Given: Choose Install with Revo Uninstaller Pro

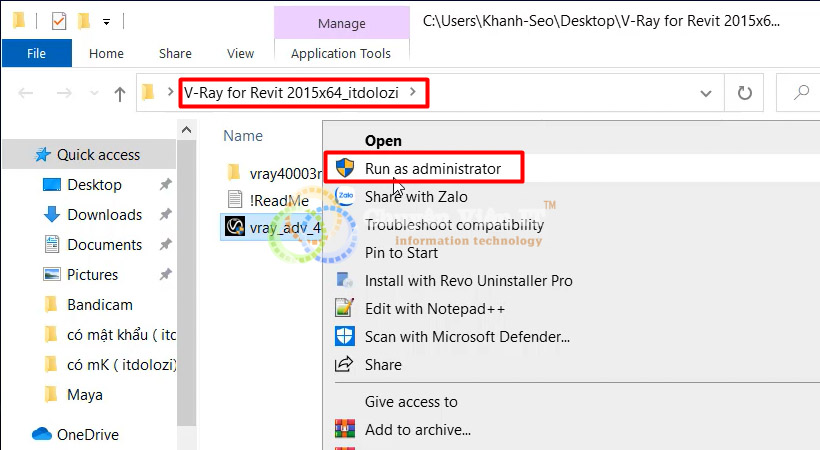Looking at the screenshot, I should pos(469,281).
